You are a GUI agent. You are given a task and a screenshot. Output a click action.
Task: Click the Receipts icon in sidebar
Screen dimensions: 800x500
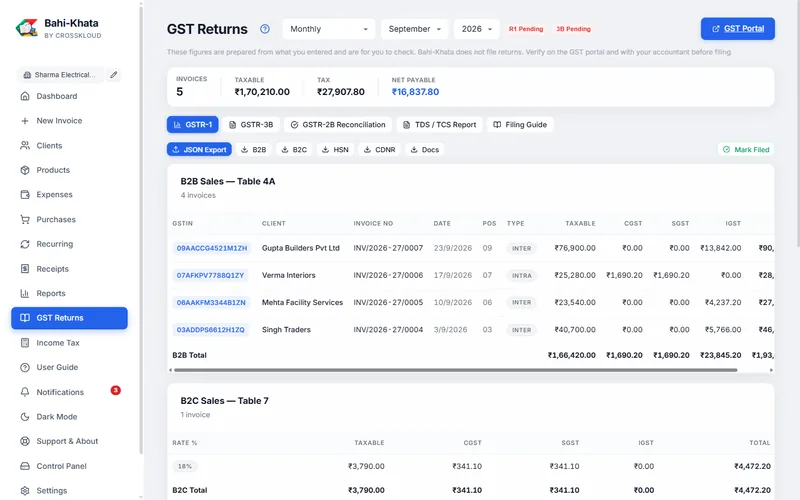[x=24, y=268]
